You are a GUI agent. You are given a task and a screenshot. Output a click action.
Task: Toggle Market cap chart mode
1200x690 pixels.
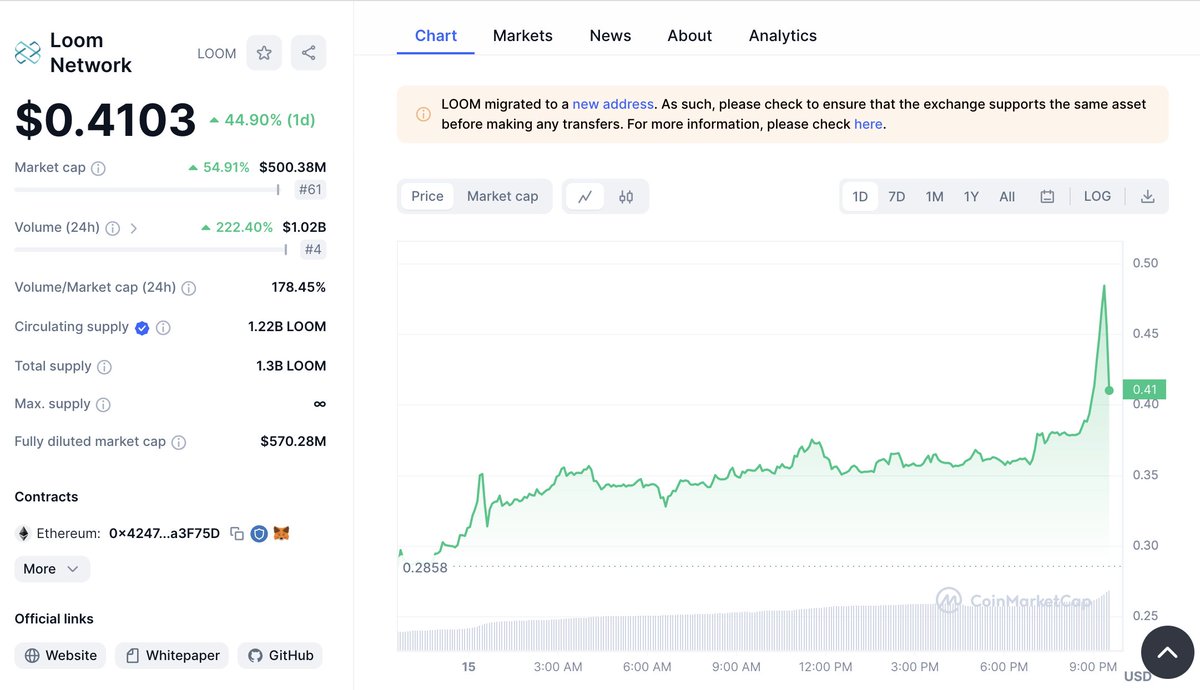pos(503,196)
